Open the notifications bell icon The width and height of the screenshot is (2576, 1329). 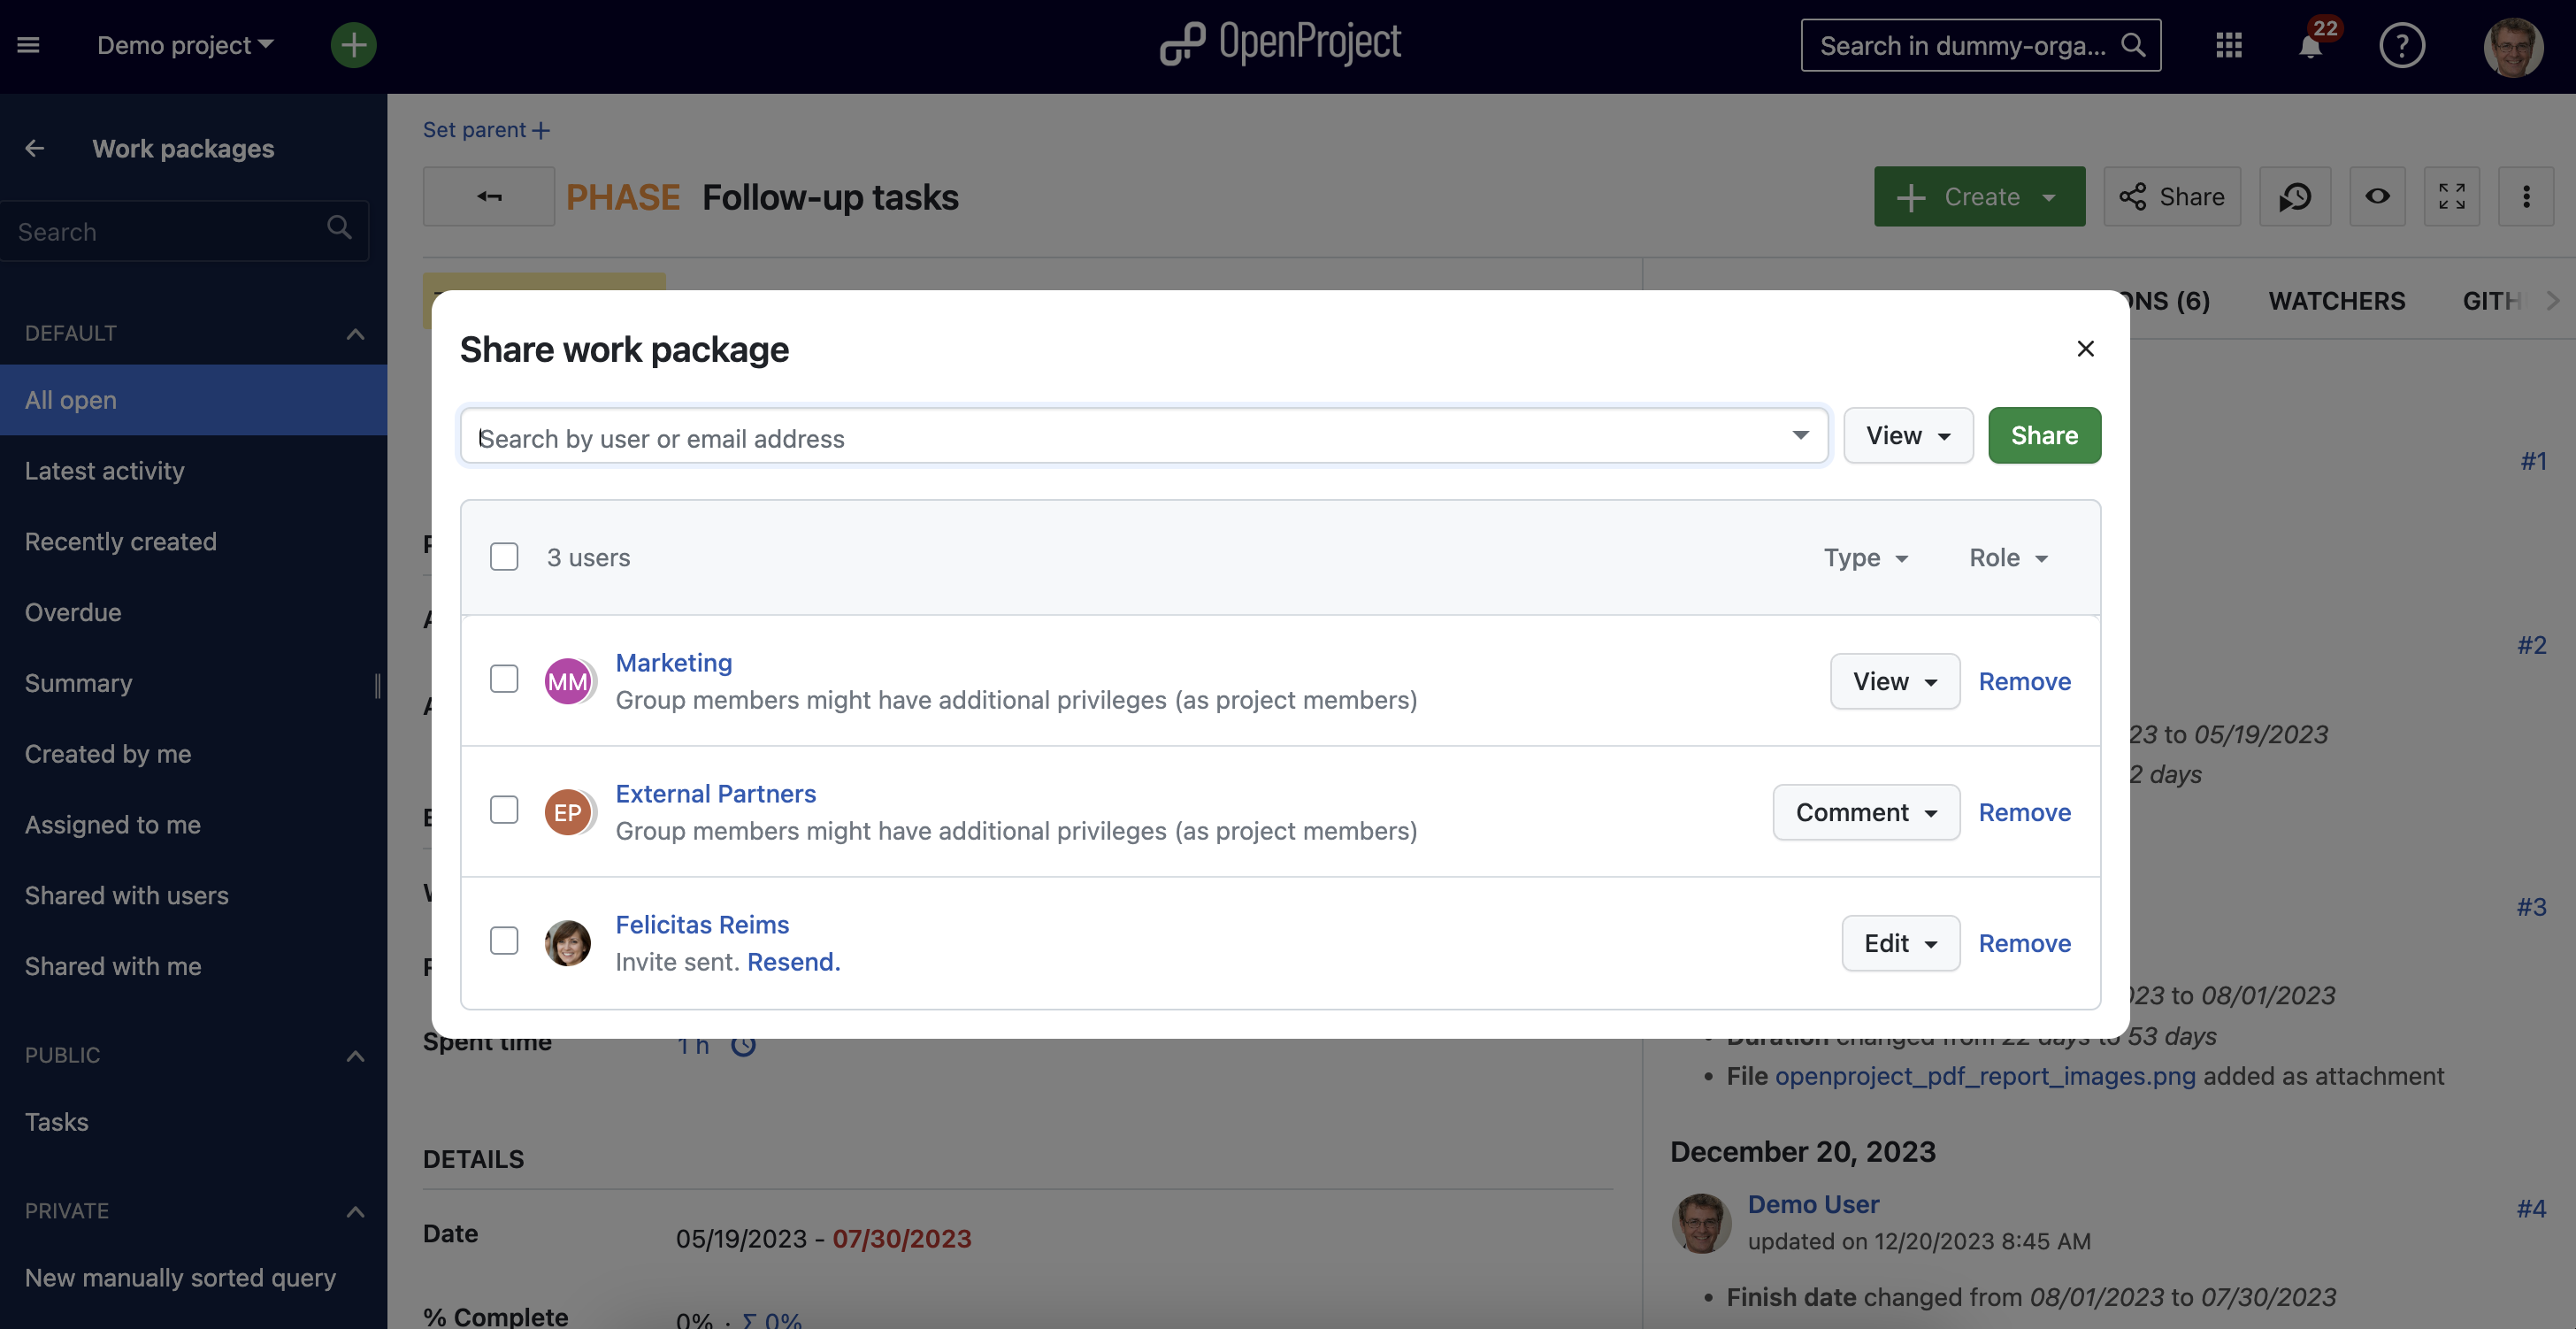click(x=2310, y=46)
